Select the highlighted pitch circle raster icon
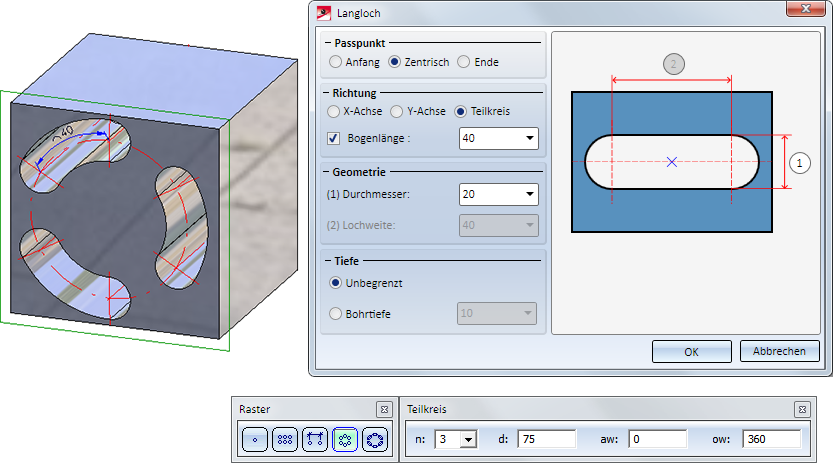 tap(345, 440)
